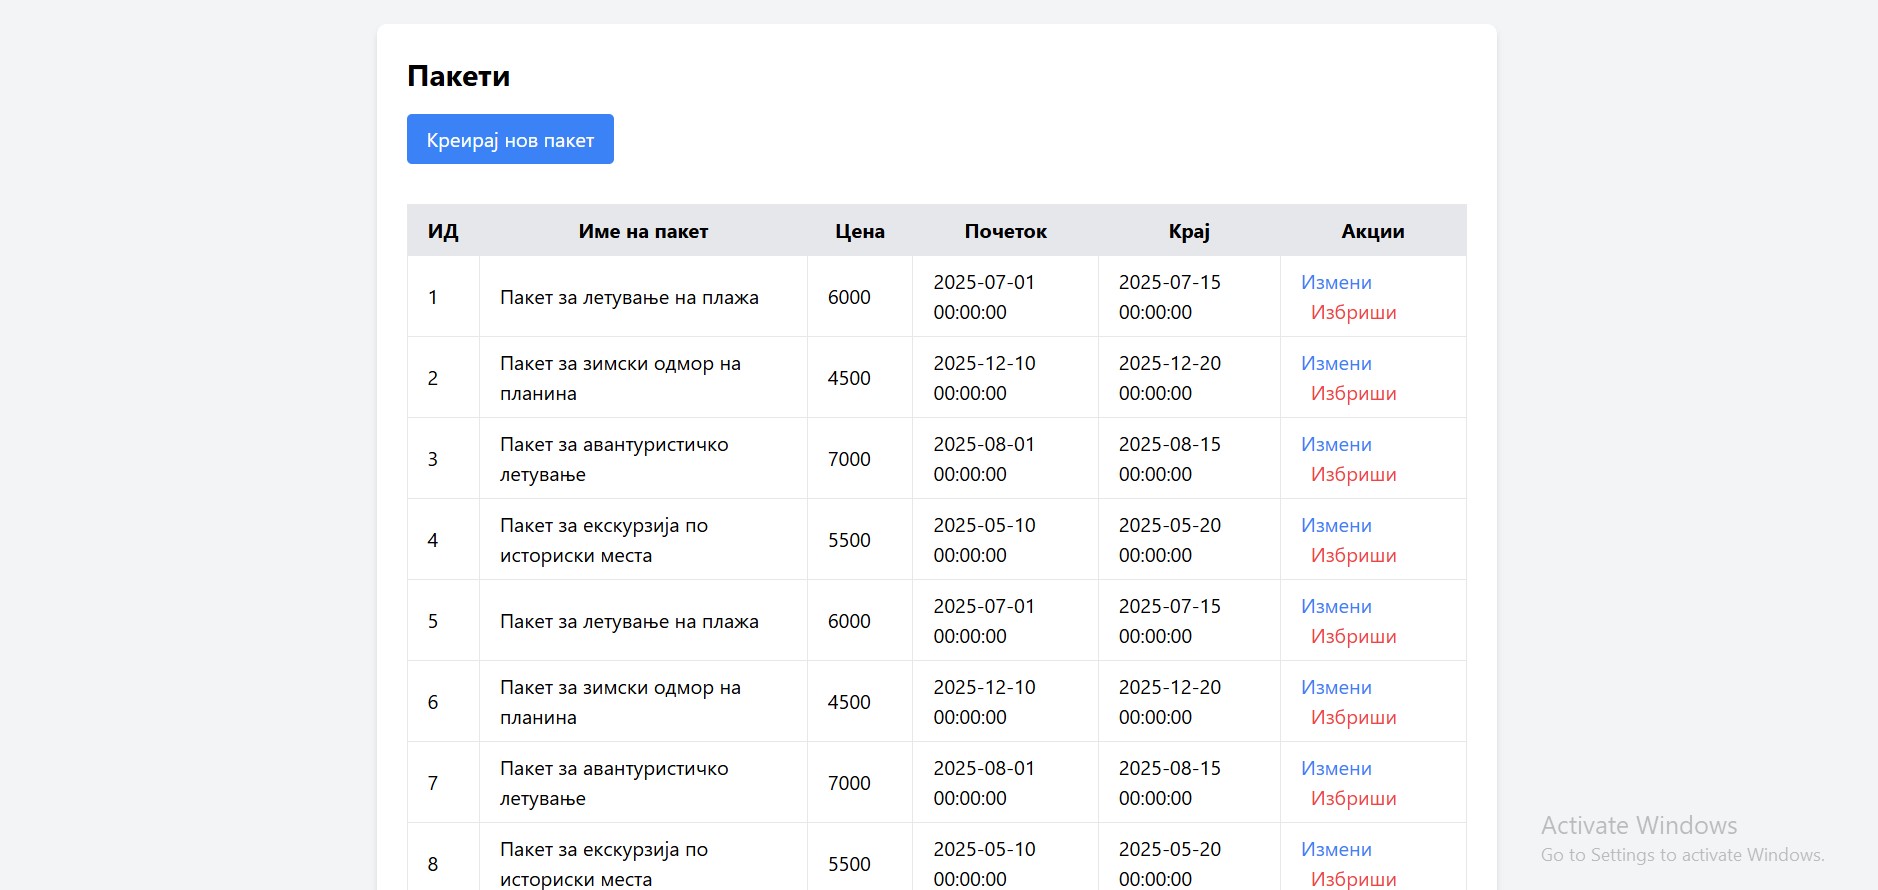The height and width of the screenshot is (890, 1878).
Task: Edit package 6 via 'Измени'
Action: (x=1336, y=688)
